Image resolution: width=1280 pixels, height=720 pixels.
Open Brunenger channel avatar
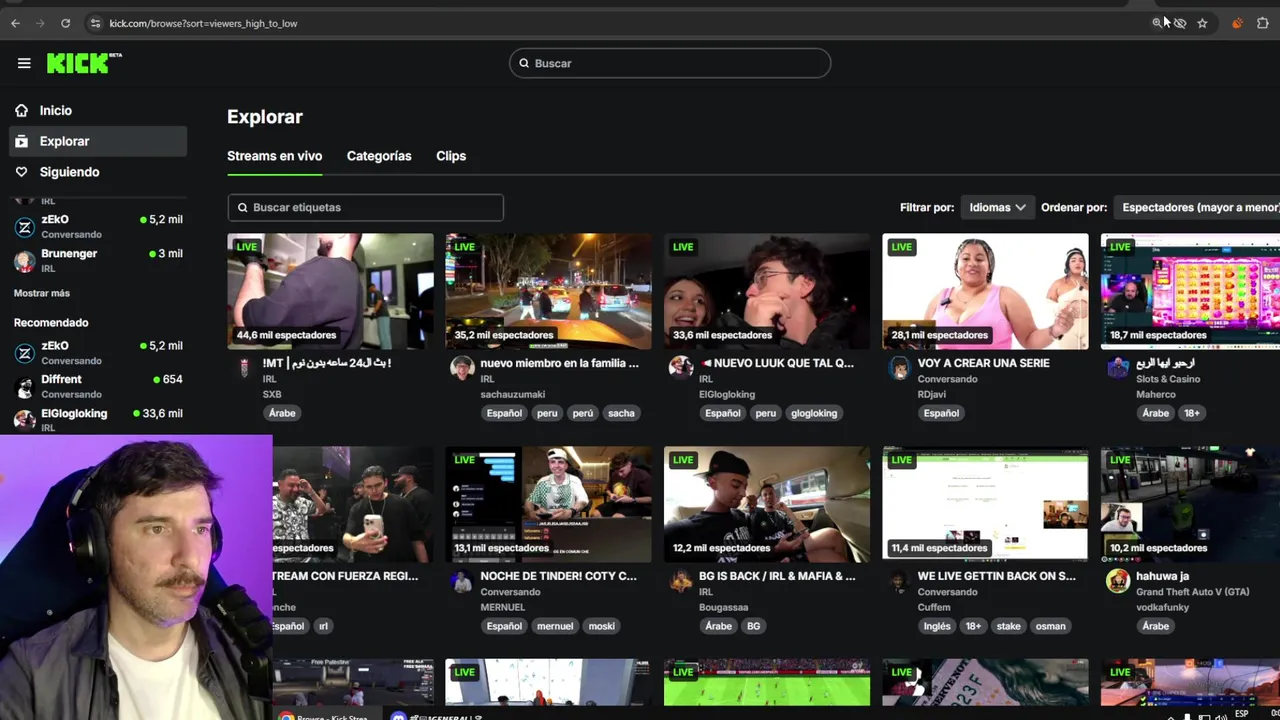pyautogui.click(x=25, y=261)
